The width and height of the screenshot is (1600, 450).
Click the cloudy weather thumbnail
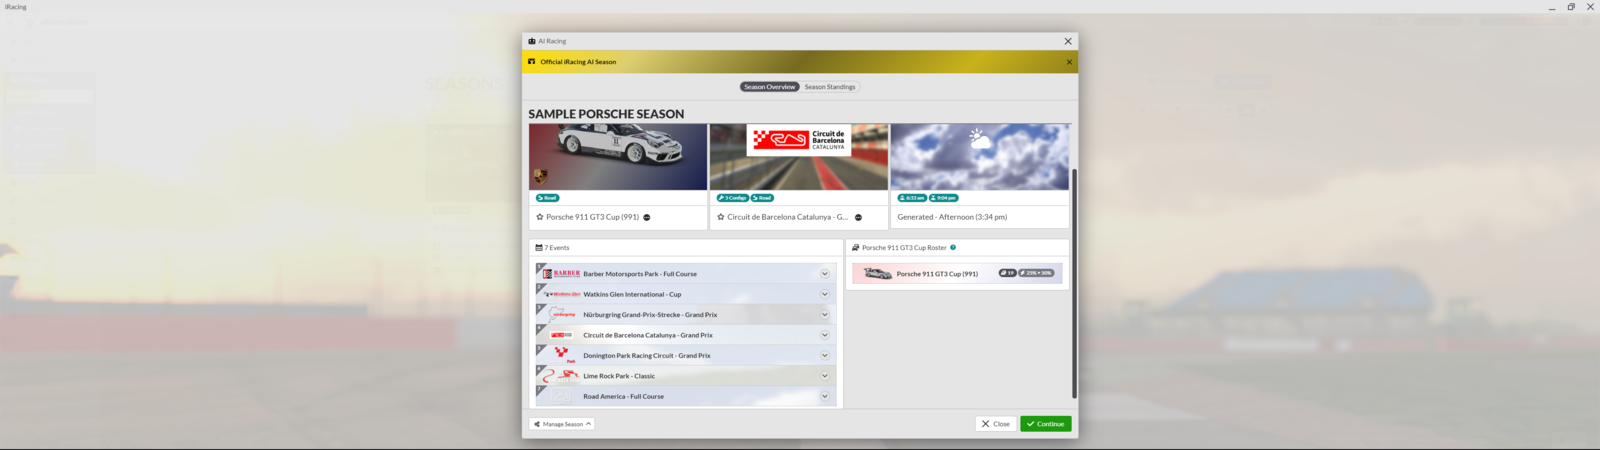click(x=980, y=157)
